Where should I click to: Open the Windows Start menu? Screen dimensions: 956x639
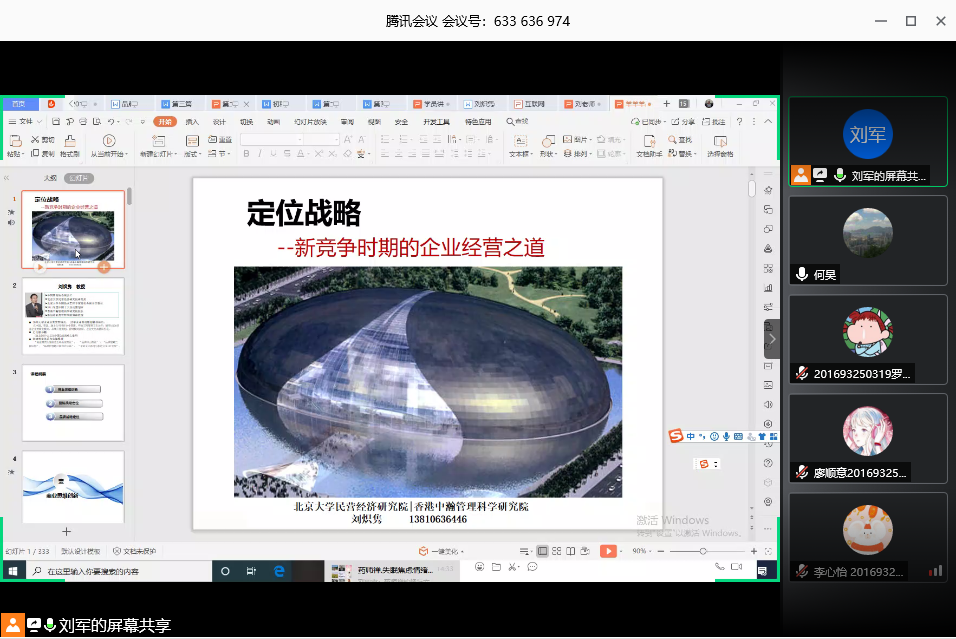pyautogui.click(x=14, y=571)
